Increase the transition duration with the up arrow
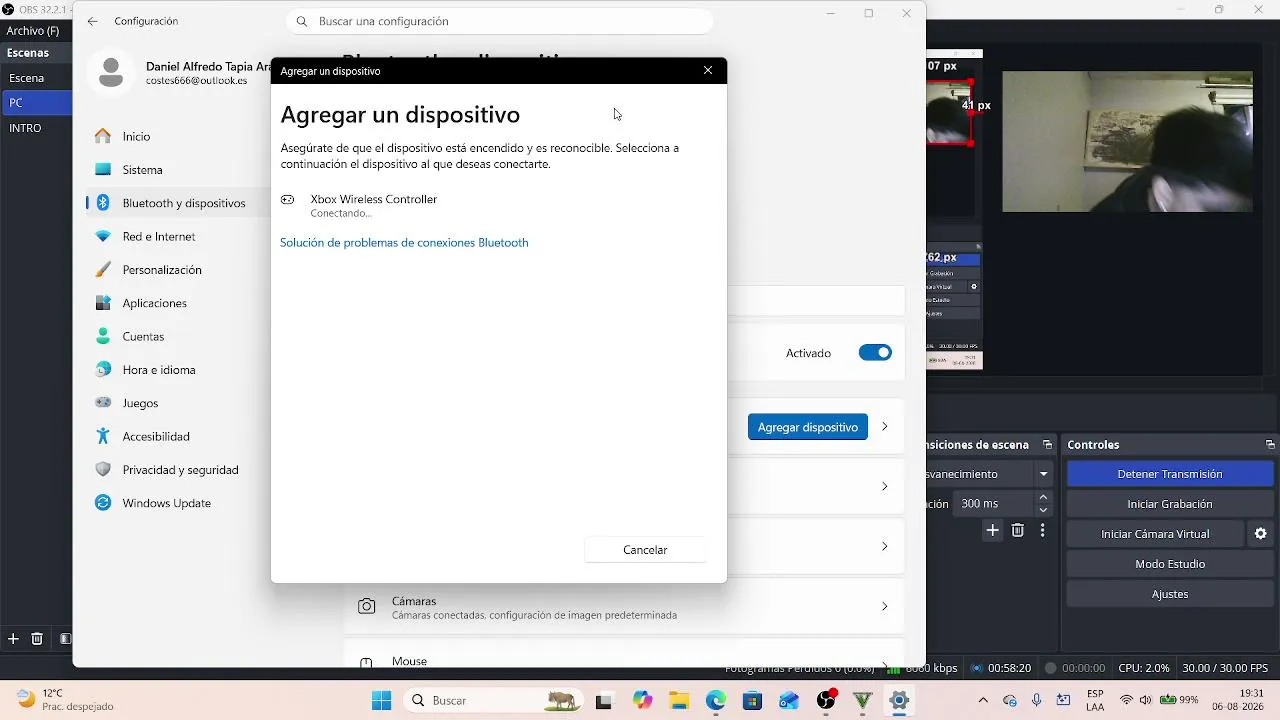1280x720 pixels. pyautogui.click(x=1044, y=497)
